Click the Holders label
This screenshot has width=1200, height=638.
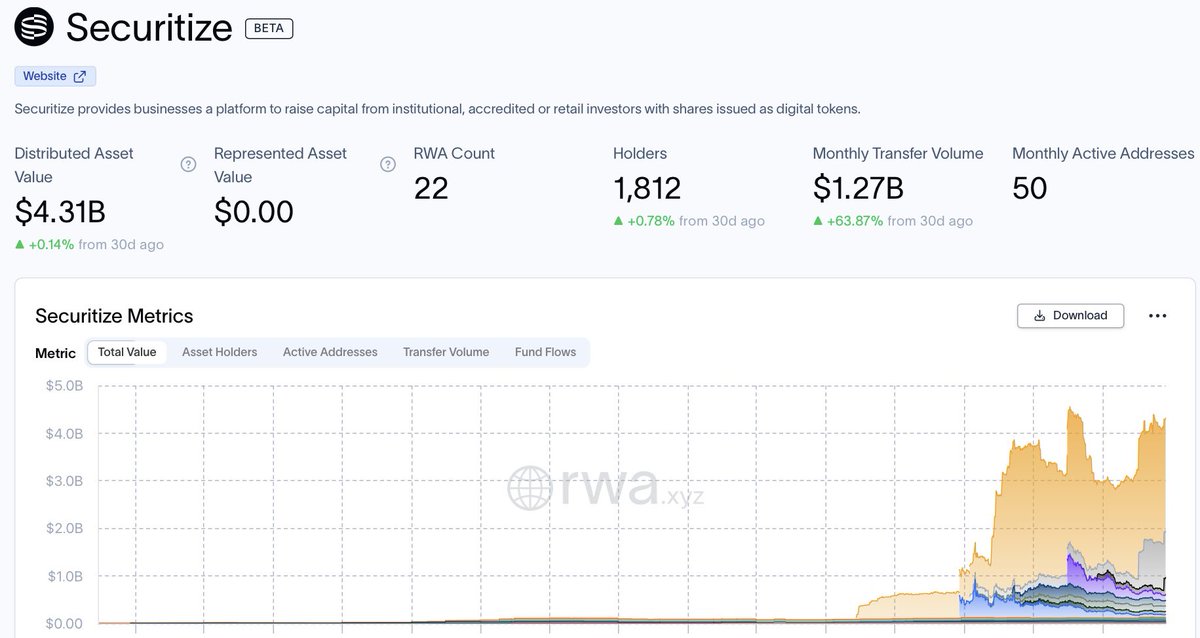coord(640,153)
